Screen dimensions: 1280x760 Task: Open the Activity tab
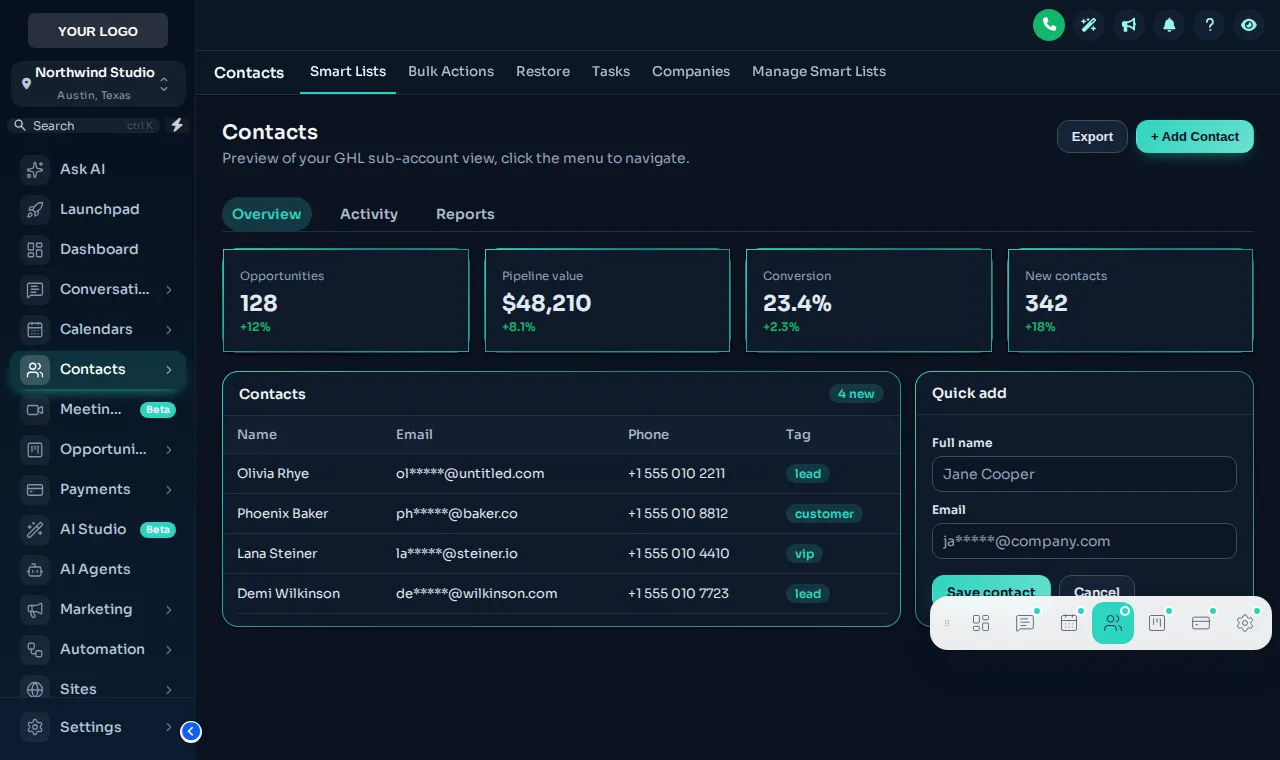(x=369, y=214)
